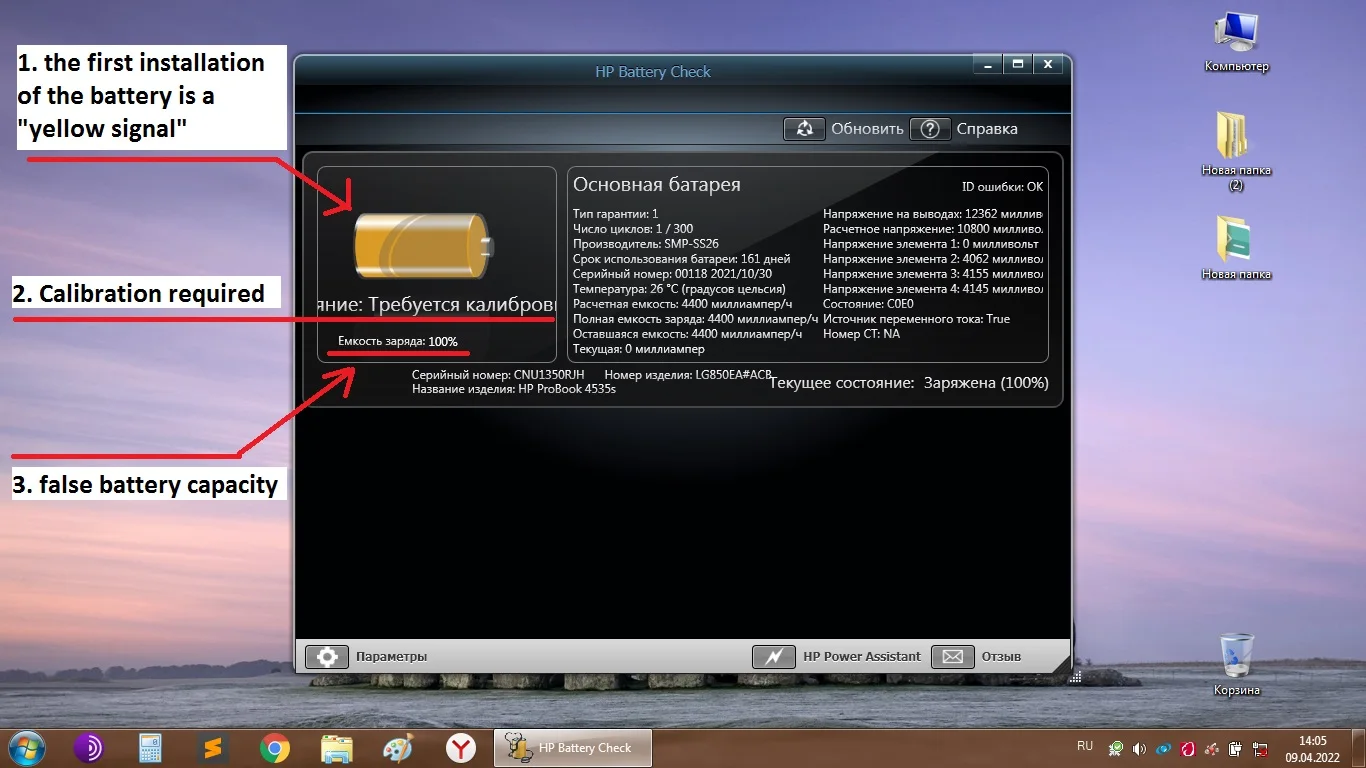Click 'Температура: 26 °C' line

pyautogui.click(x=679, y=289)
